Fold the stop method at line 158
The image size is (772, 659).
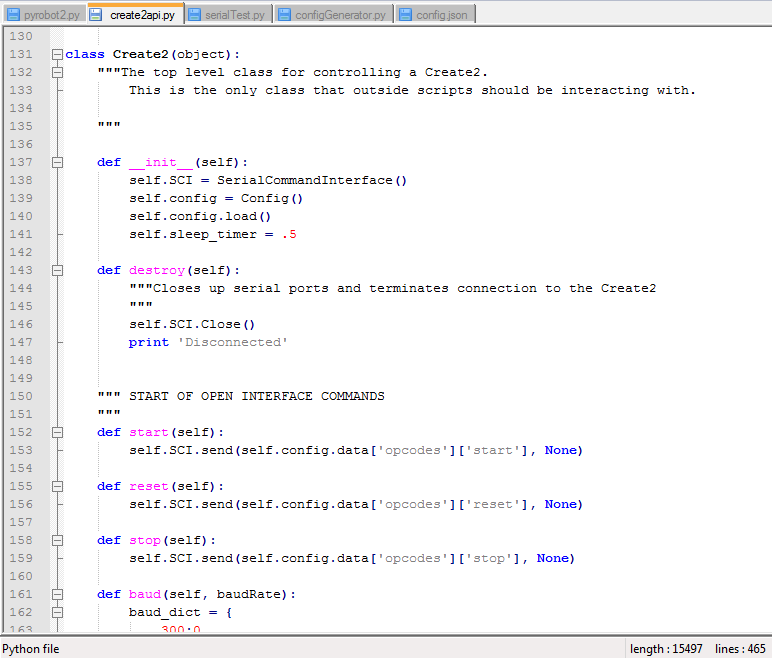pyautogui.click(x=57, y=540)
